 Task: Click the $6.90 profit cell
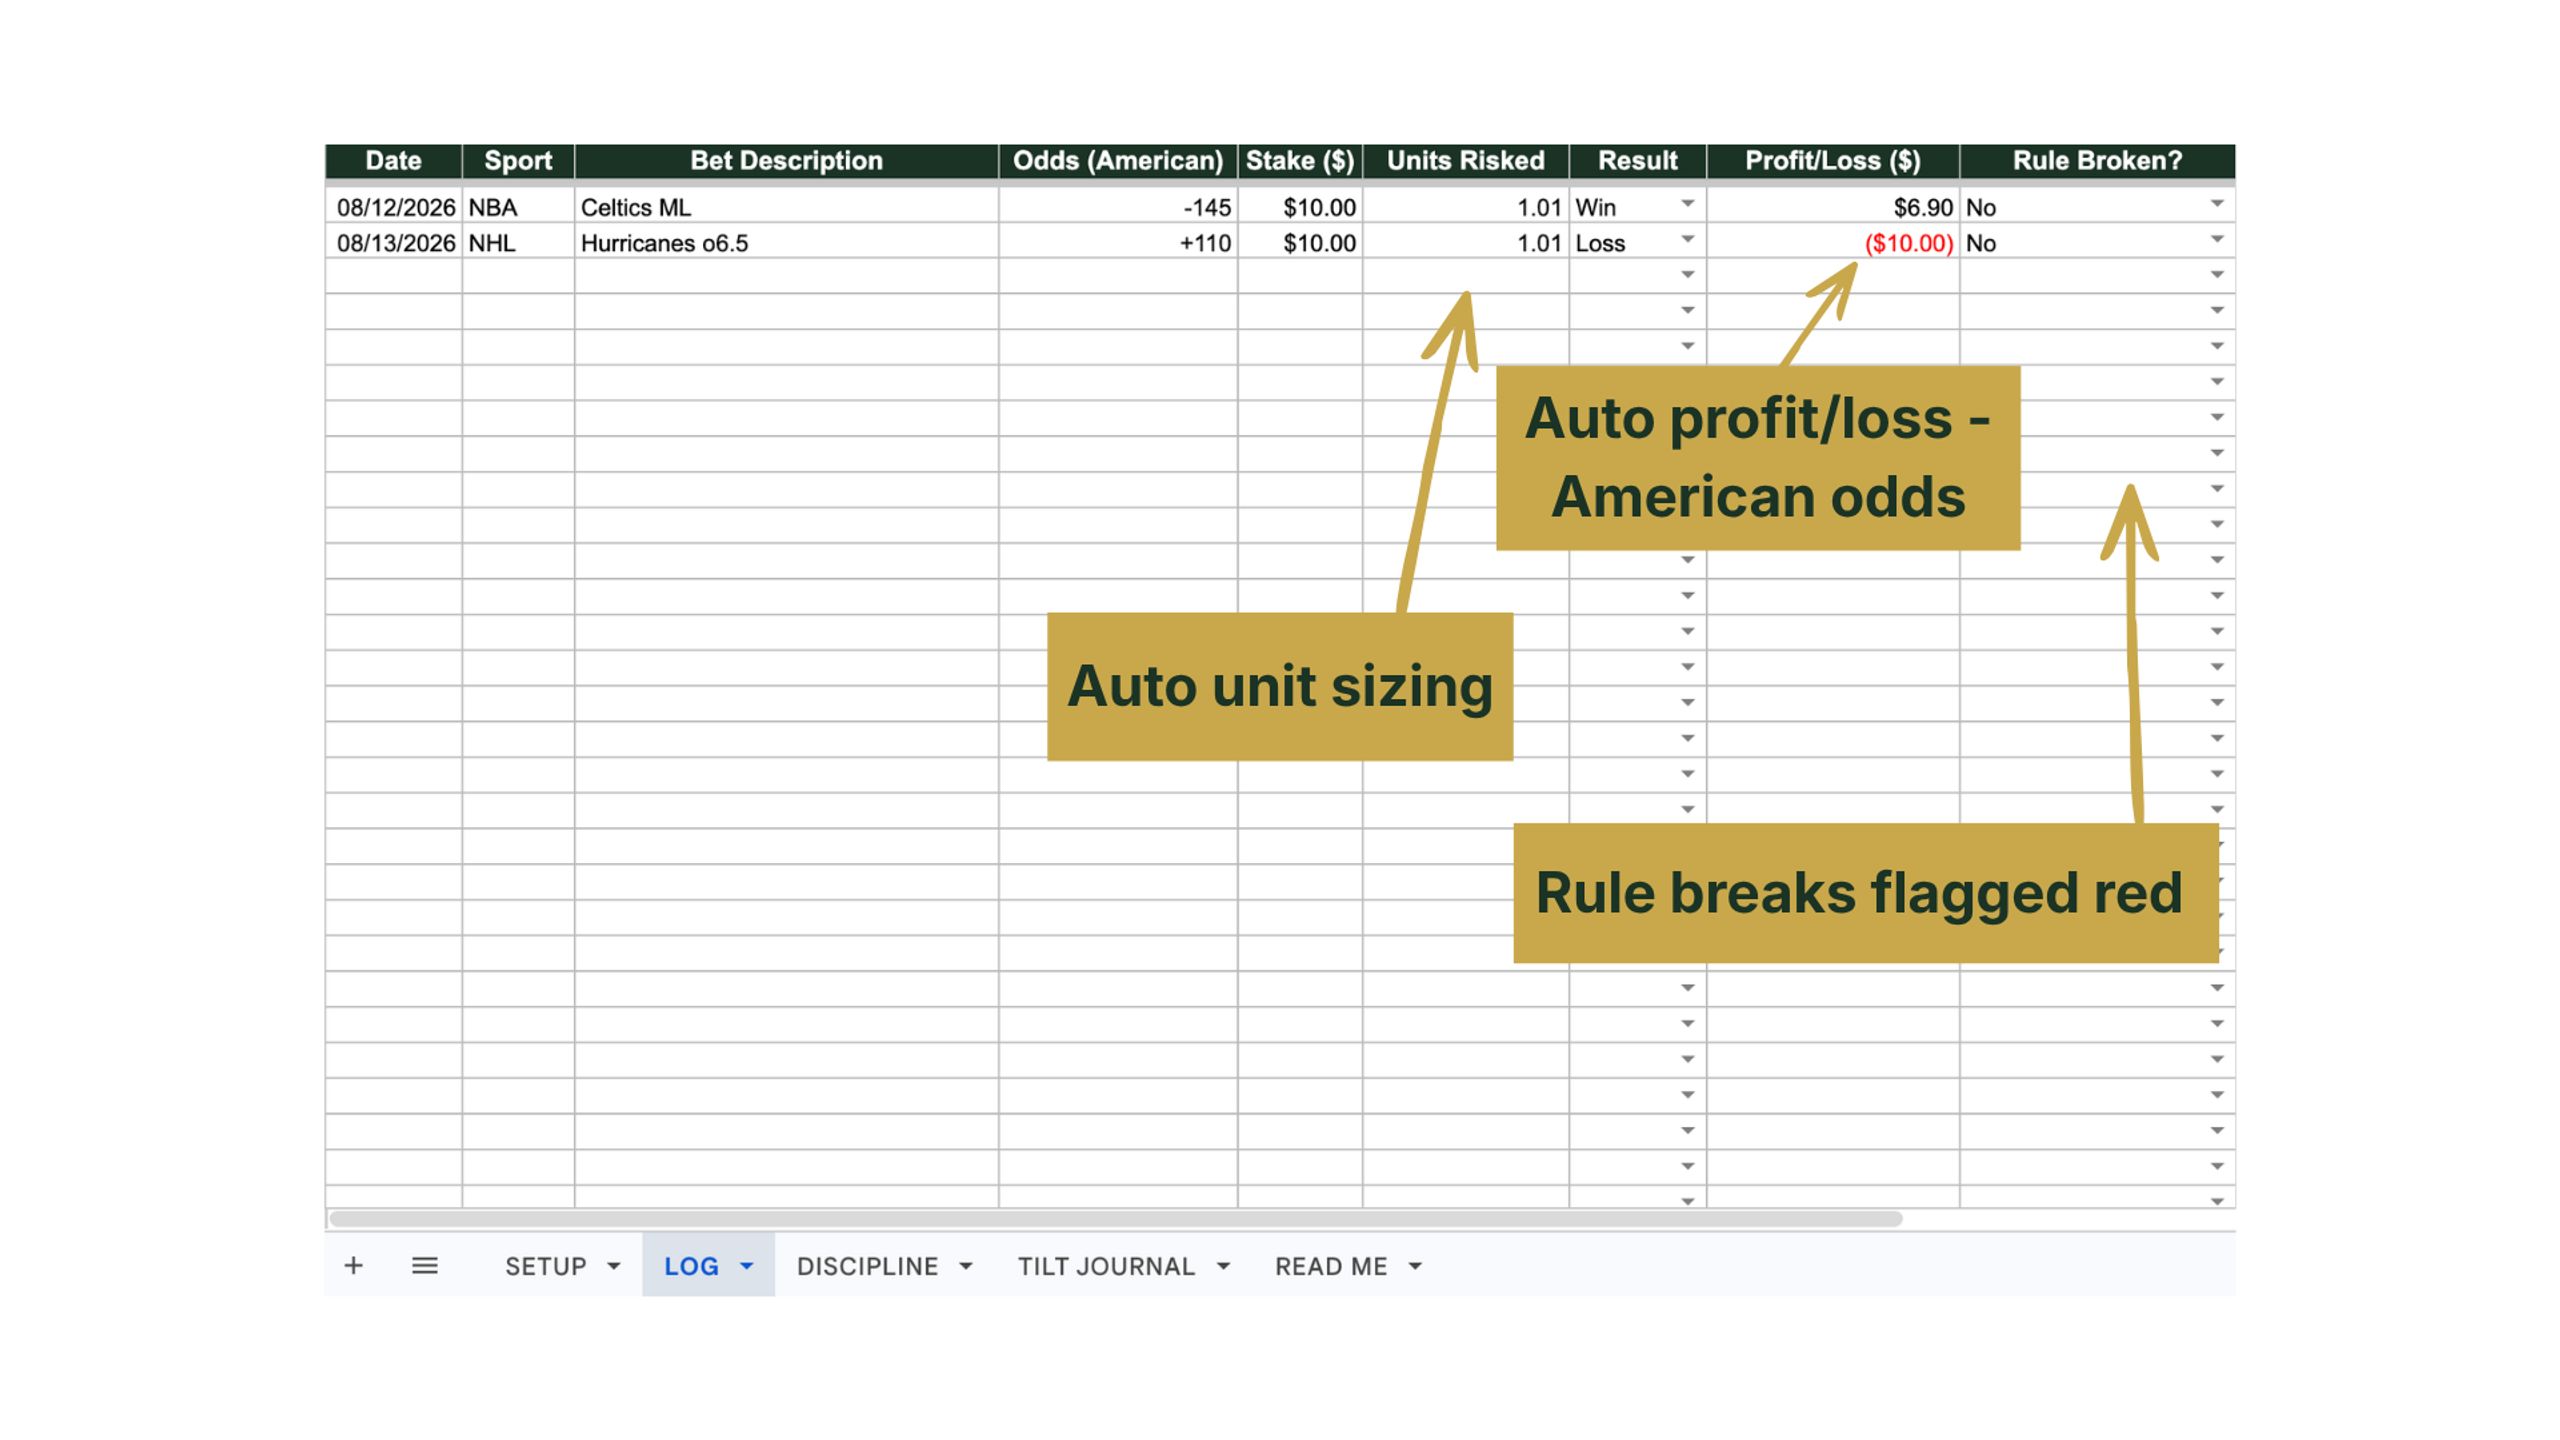coord(1833,207)
